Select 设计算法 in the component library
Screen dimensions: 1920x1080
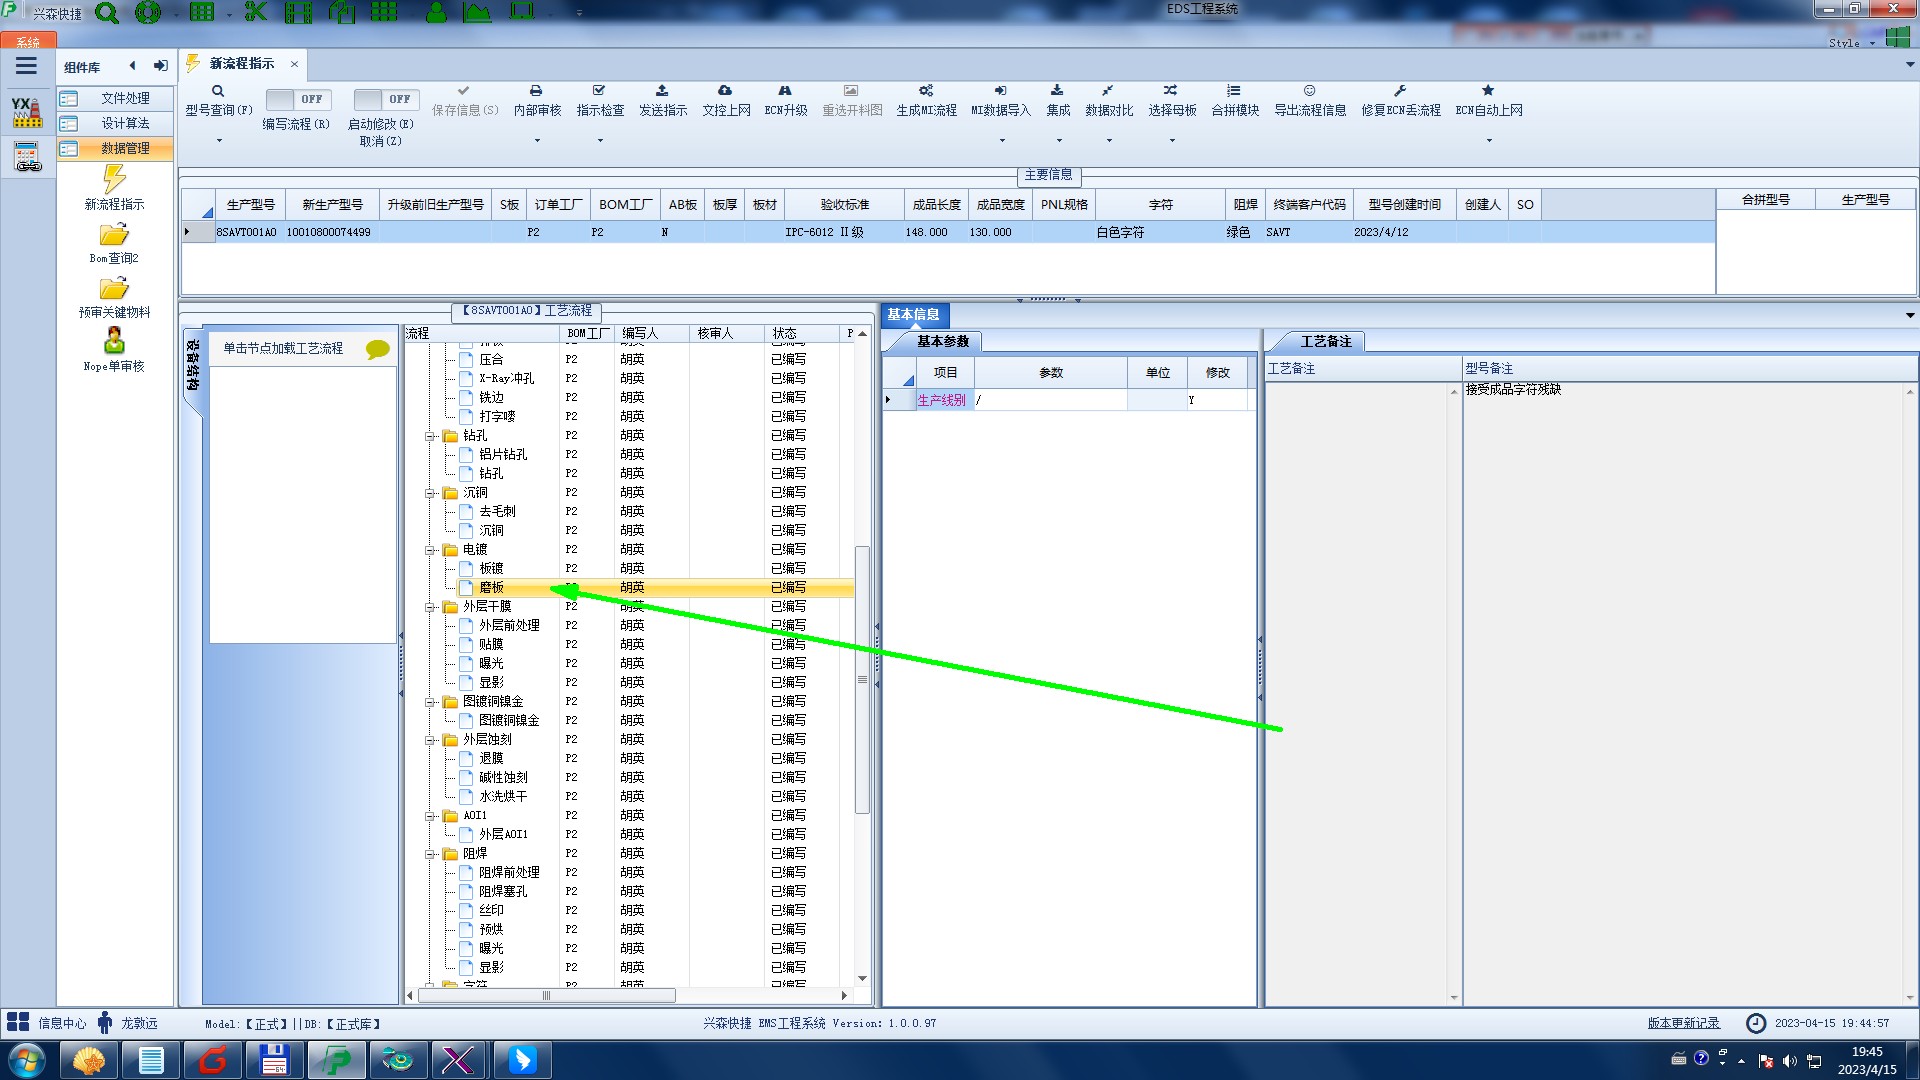(x=125, y=123)
